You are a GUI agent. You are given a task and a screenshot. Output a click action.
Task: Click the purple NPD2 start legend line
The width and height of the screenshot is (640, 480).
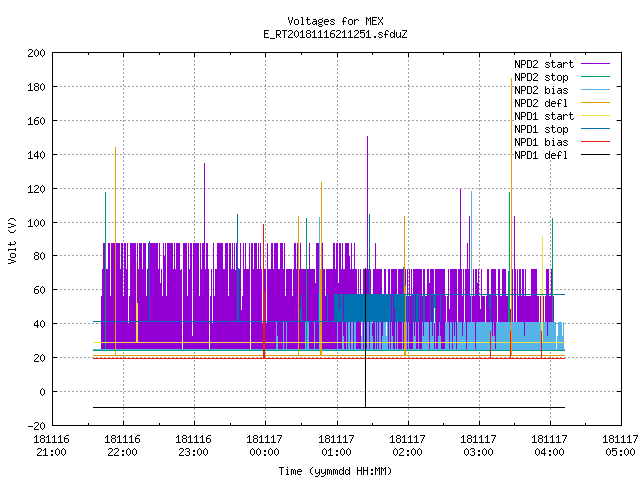595,64
